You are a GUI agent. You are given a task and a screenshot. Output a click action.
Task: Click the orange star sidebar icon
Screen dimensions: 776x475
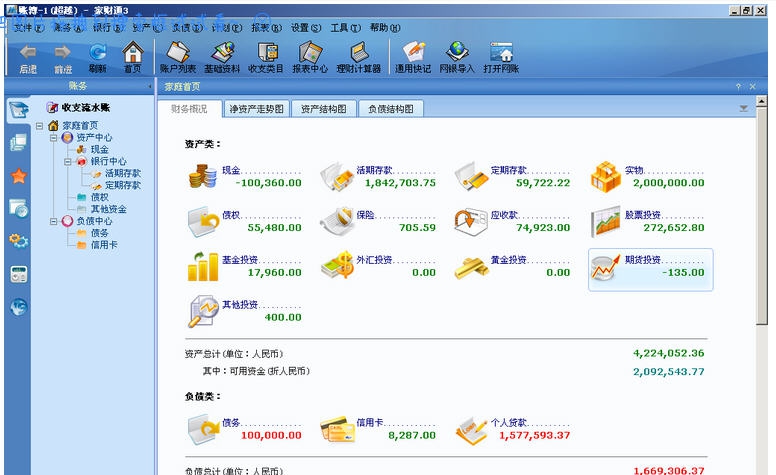(x=19, y=176)
